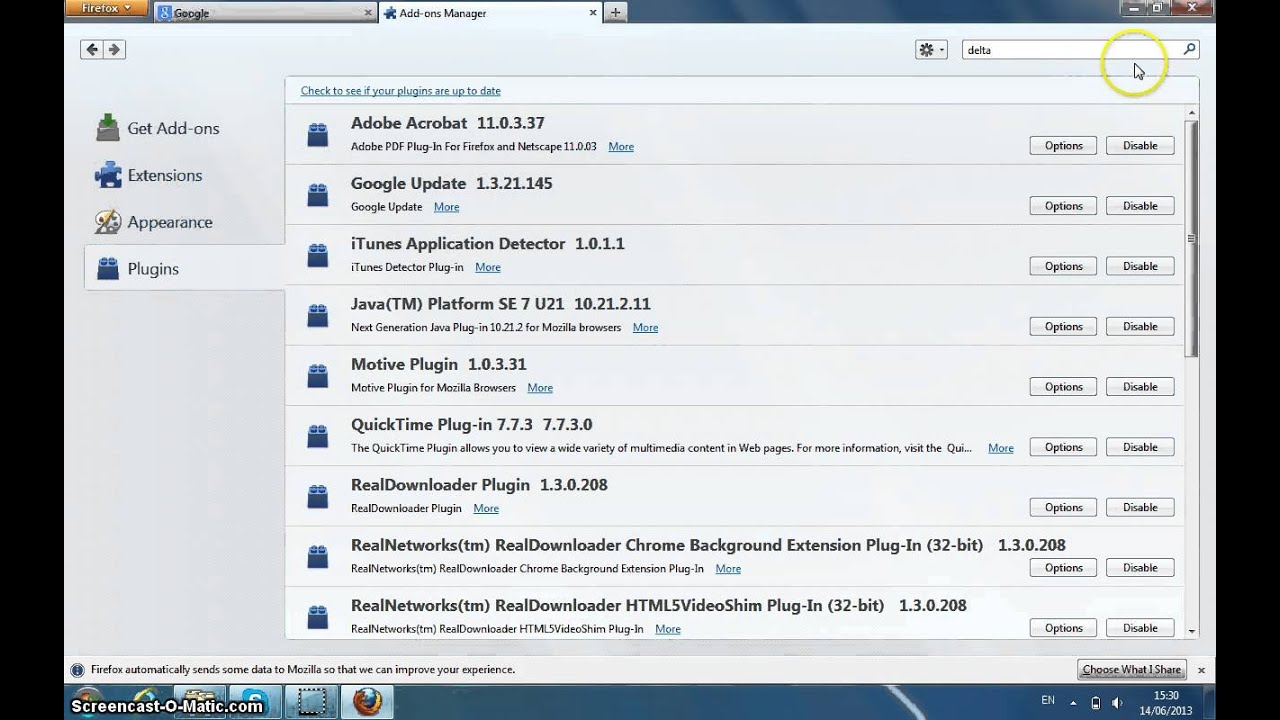This screenshot has height=720, width=1280.
Task: Click the search magnifier icon
Action: 1189,49
